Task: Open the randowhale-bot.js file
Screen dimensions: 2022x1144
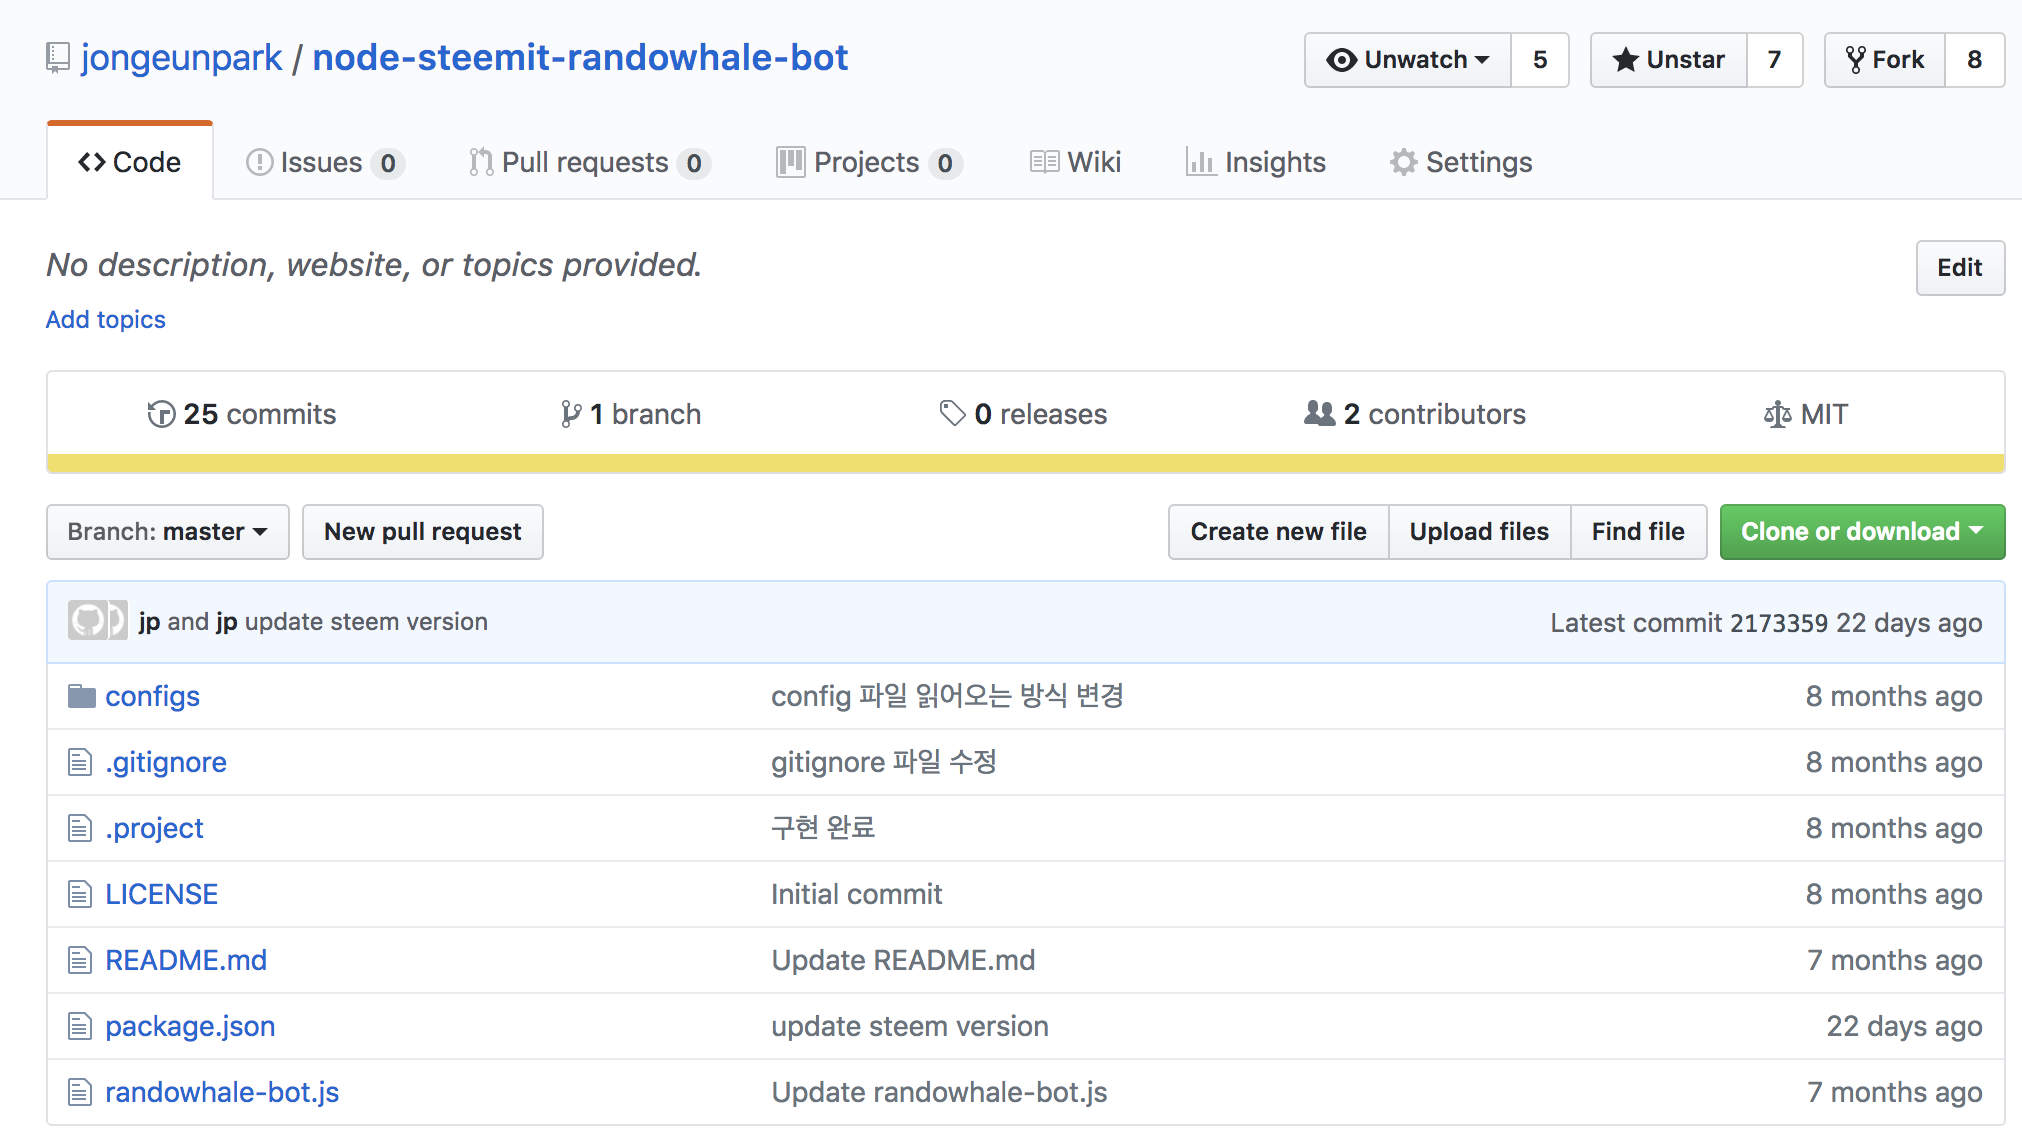Action: [x=222, y=1092]
